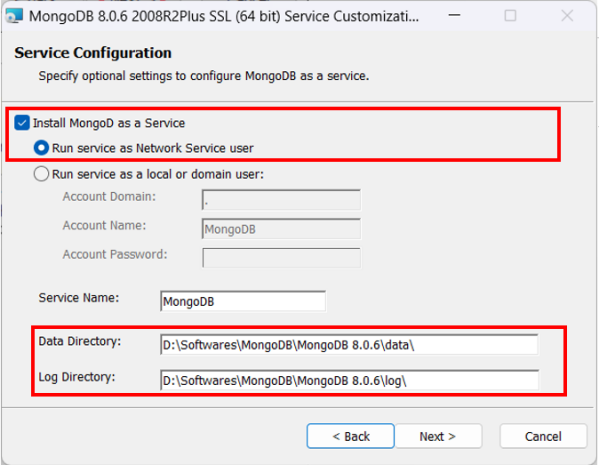
Task: Close the installer with the X icon
Action: 567,16
